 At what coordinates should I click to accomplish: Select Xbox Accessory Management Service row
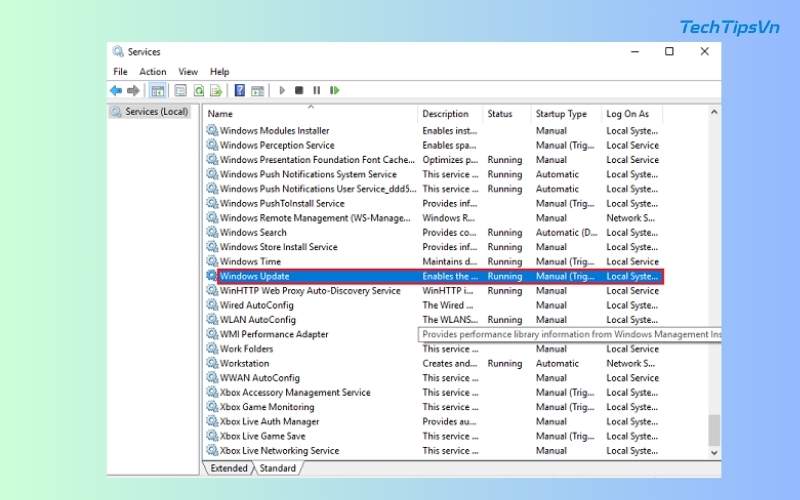pyautogui.click(x=434, y=392)
